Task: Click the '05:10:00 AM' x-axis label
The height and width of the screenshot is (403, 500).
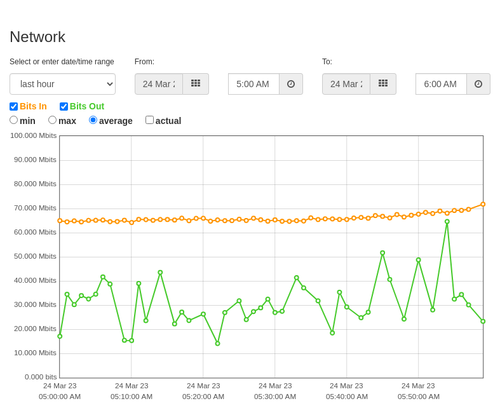Action: (x=131, y=397)
